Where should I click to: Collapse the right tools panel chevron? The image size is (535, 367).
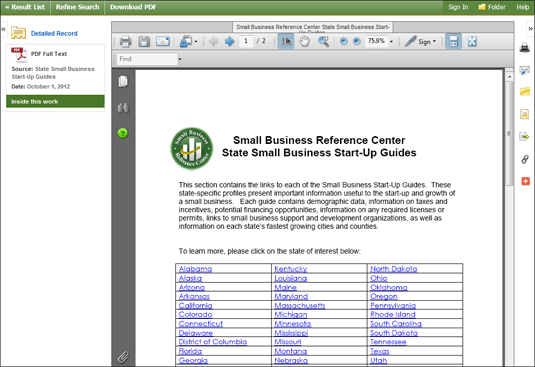tap(530, 29)
